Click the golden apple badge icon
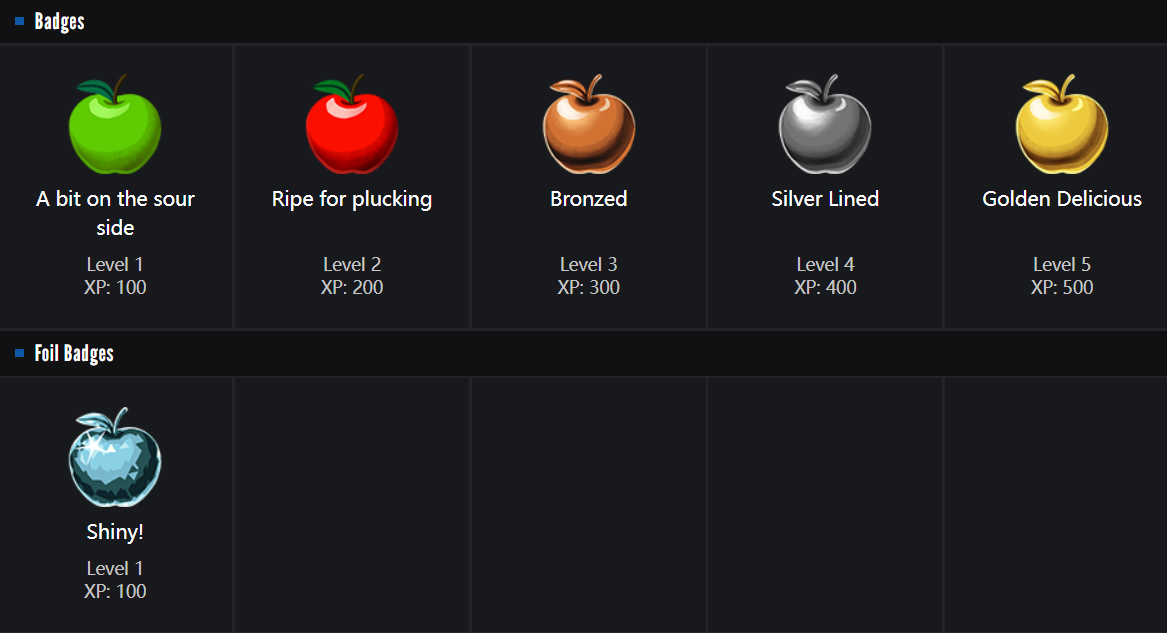Screen dimensions: 1167x633 click(x=1062, y=125)
